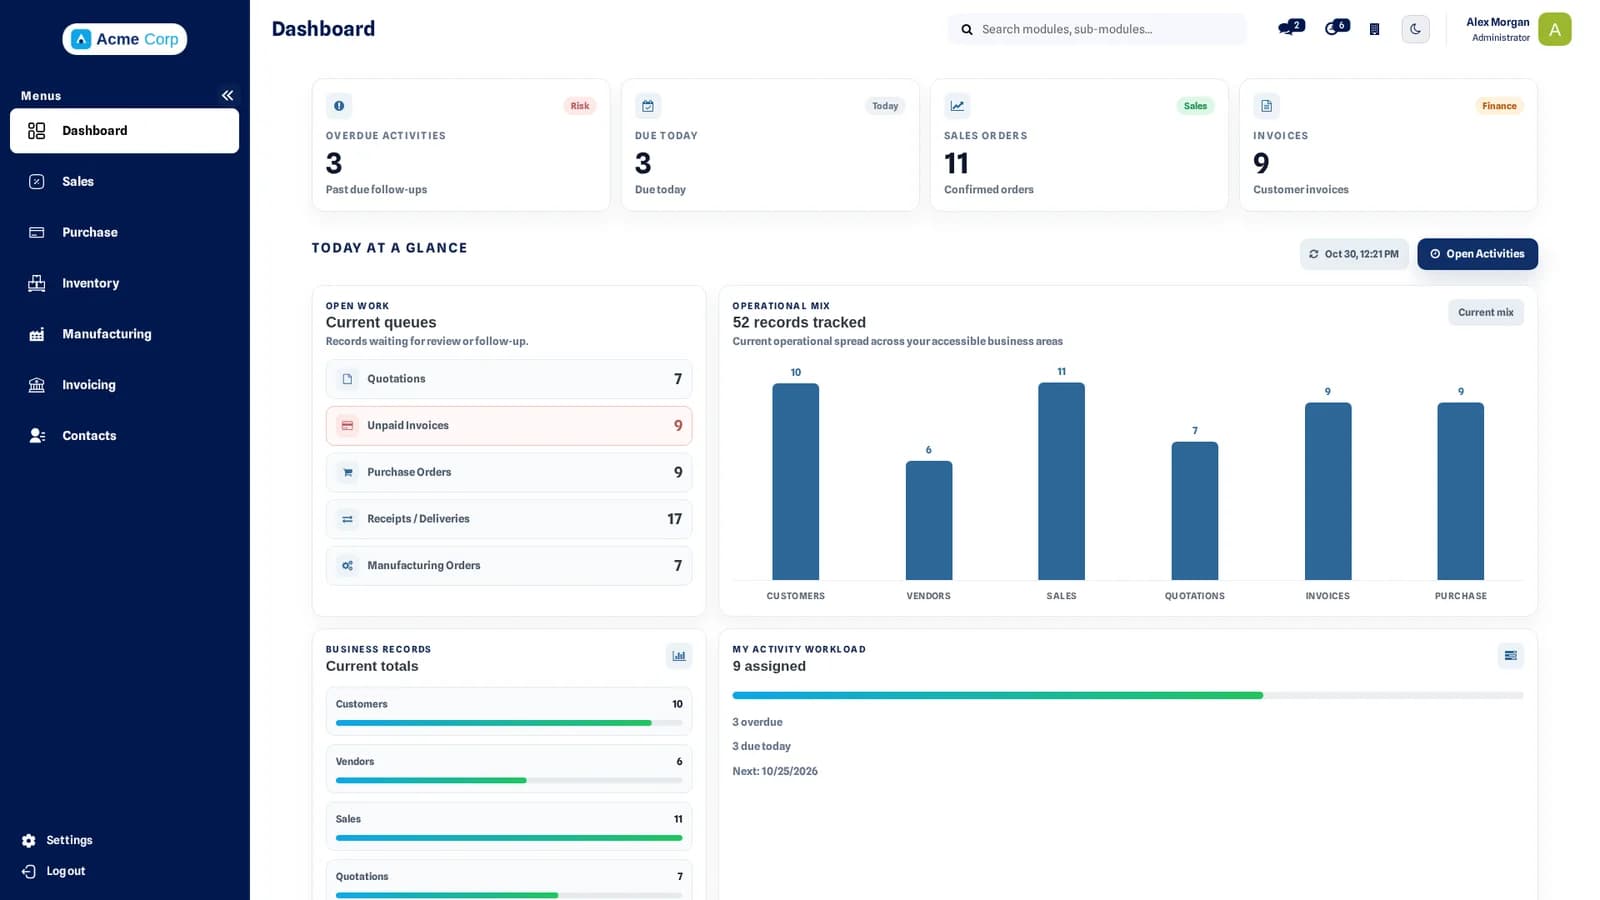Open the Unpaid Invoices queue row
This screenshot has height=900, width=1600.
point(509,426)
